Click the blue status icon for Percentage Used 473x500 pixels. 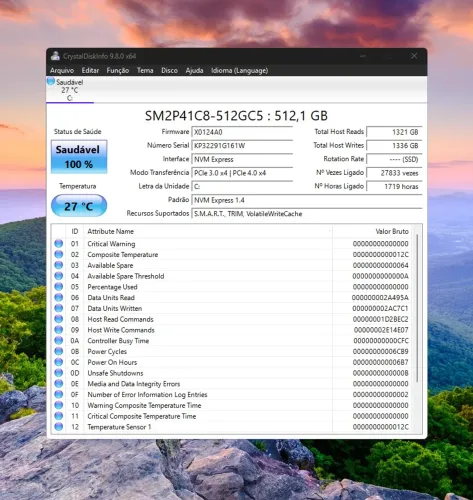pos(59,287)
